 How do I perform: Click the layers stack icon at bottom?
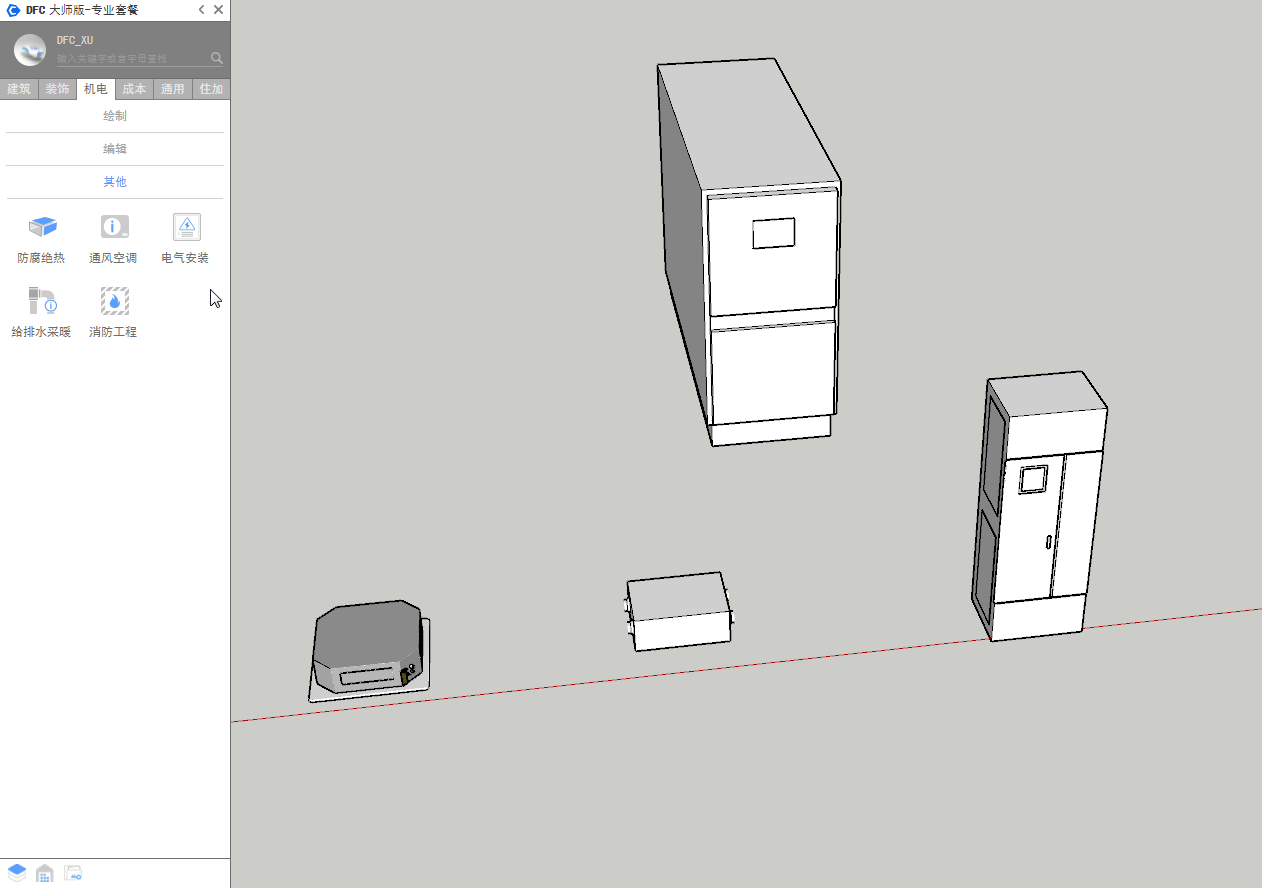17,873
